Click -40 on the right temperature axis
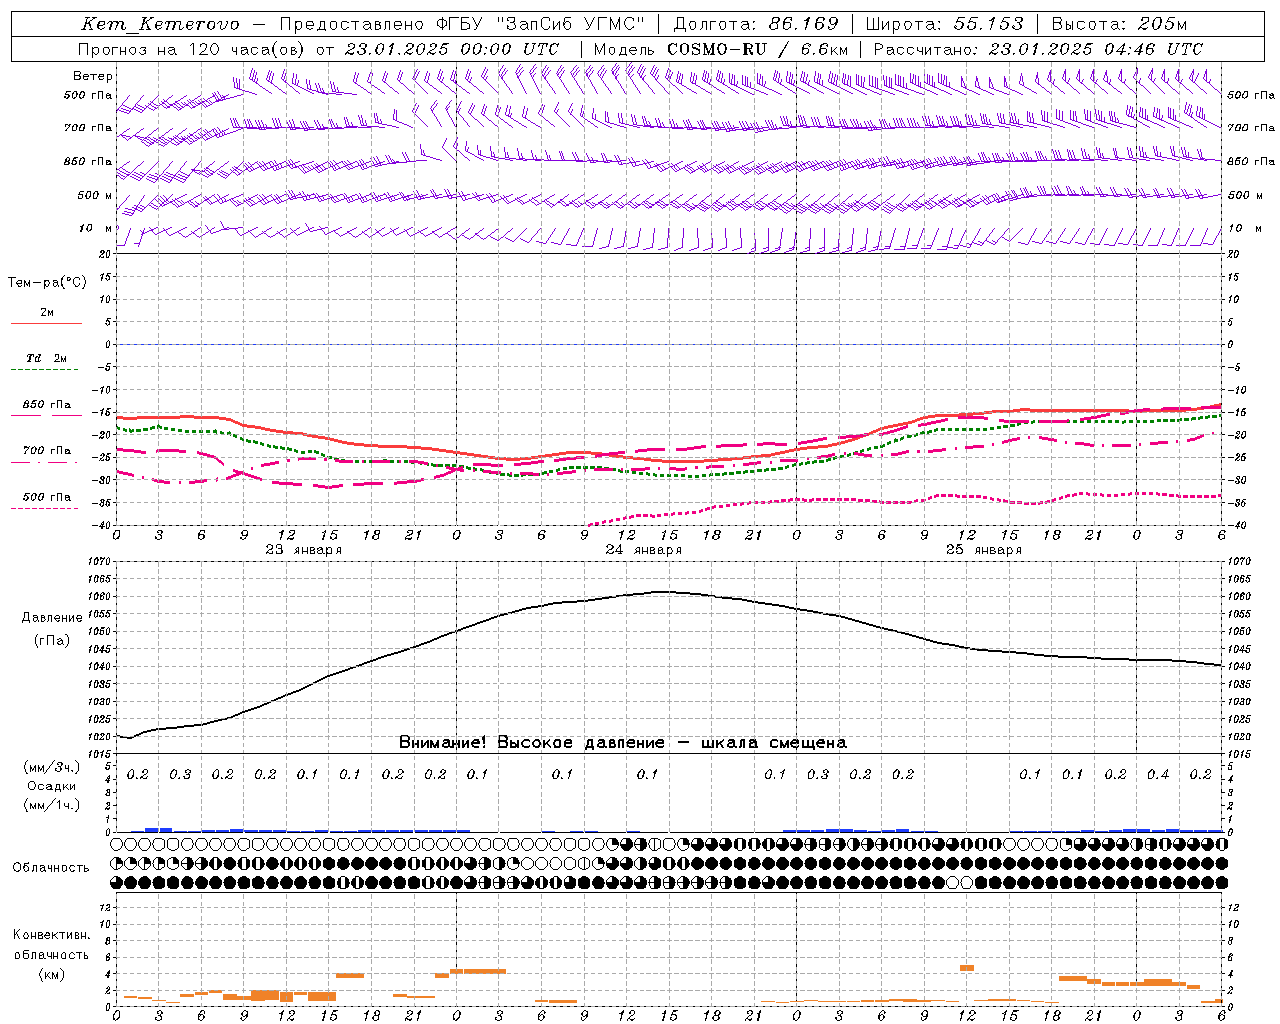1280x1024 pixels. [1238, 526]
